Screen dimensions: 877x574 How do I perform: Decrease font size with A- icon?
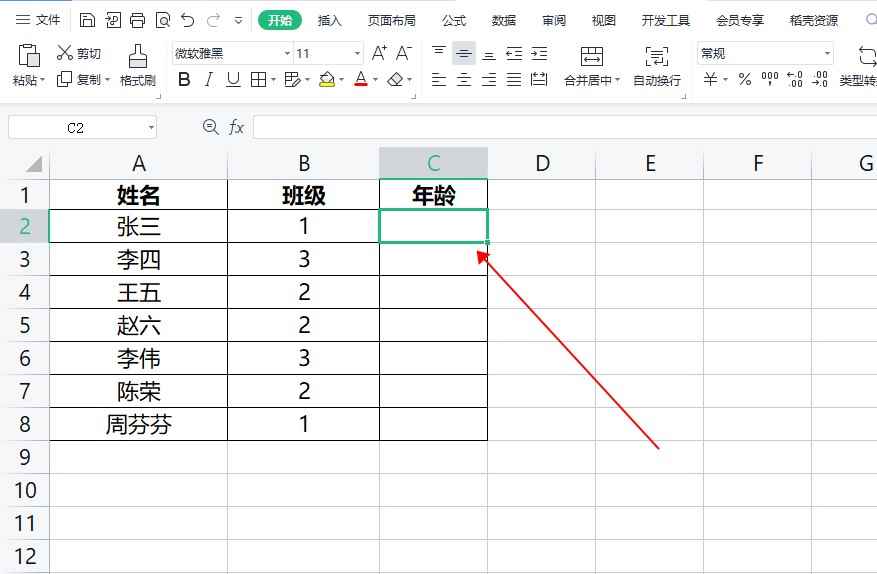coord(403,53)
